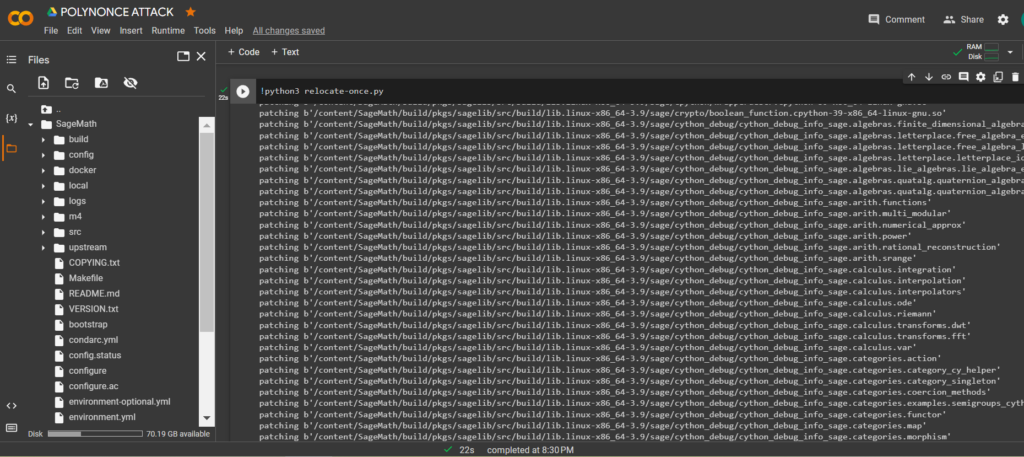The height and width of the screenshot is (457, 1024).
Task: Open the RAM Disk resources indicator
Action: pyautogui.click(x=976, y=52)
